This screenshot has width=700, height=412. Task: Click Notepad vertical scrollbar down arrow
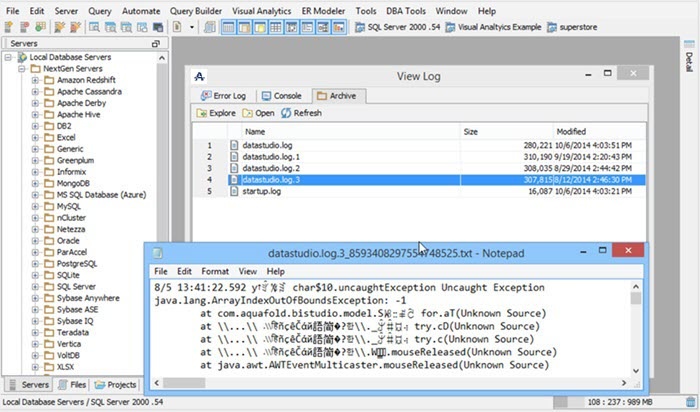[x=636, y=370]
